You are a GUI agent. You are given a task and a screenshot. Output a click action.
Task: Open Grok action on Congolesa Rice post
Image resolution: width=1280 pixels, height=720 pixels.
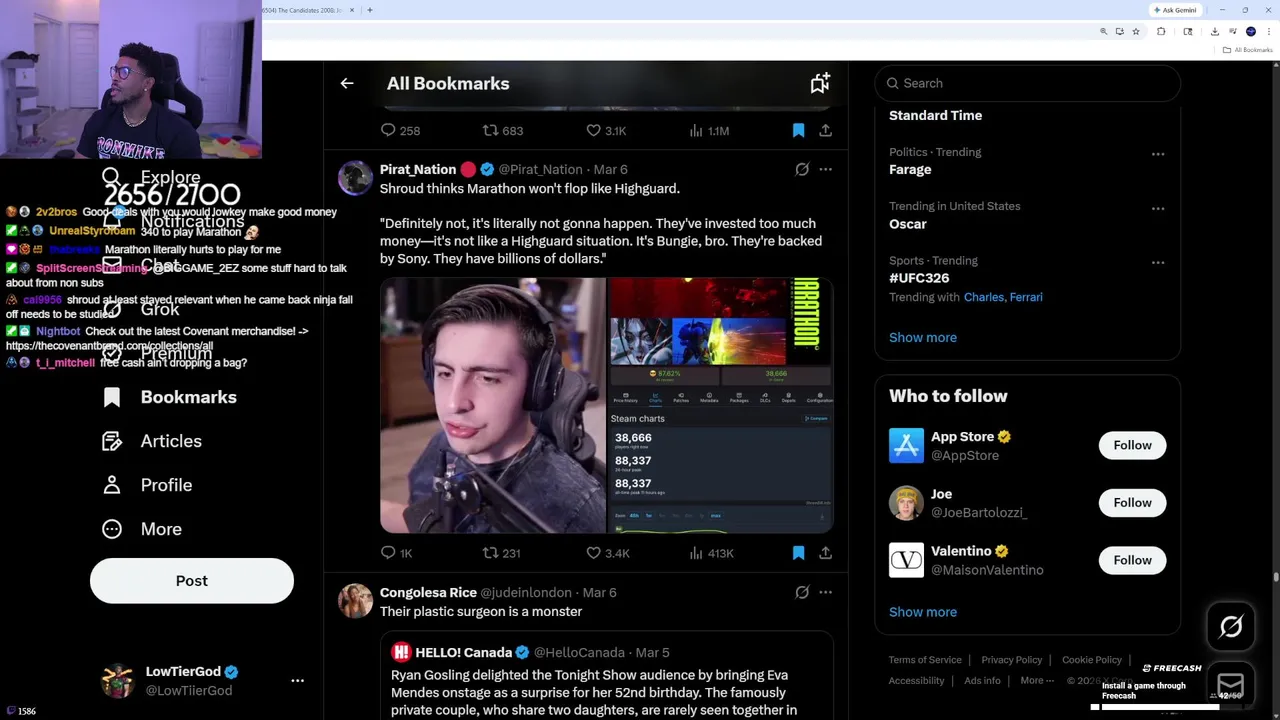point(802,593)
